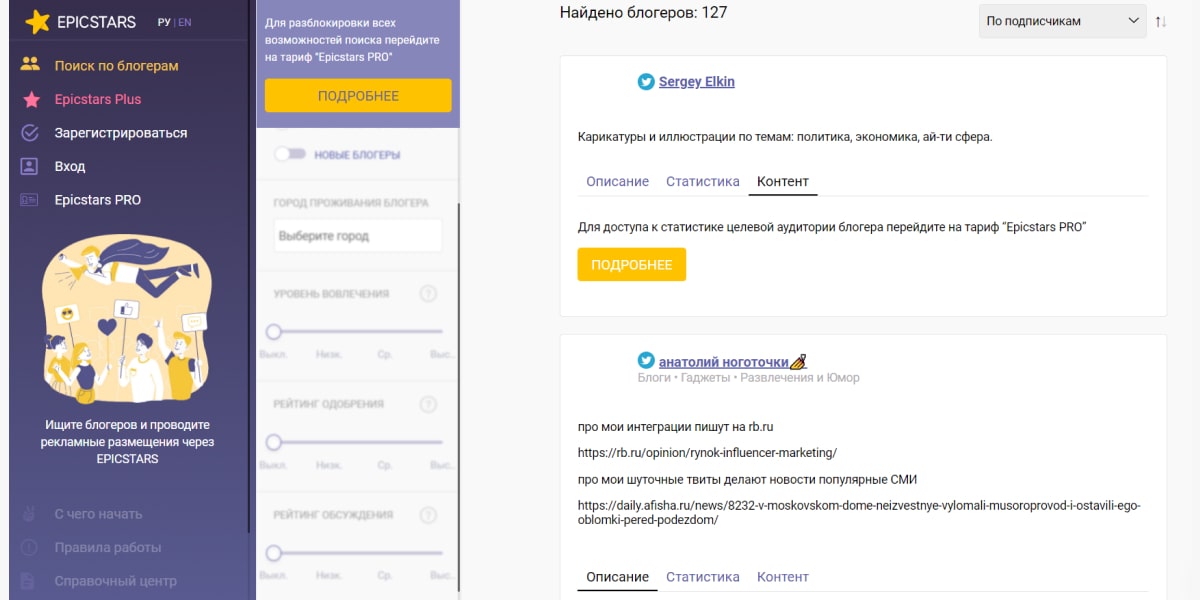Click the Блоги • Гаджеты • Развлечения и Юмор categories
This screenshot has height=600, width=1200.
pos(748,378)
